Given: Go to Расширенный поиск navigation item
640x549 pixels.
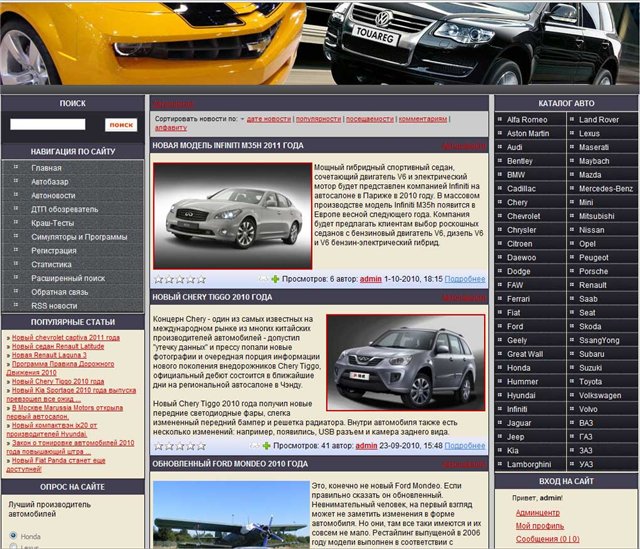Looking at the screenshot, I should click(x=68, y=278).
